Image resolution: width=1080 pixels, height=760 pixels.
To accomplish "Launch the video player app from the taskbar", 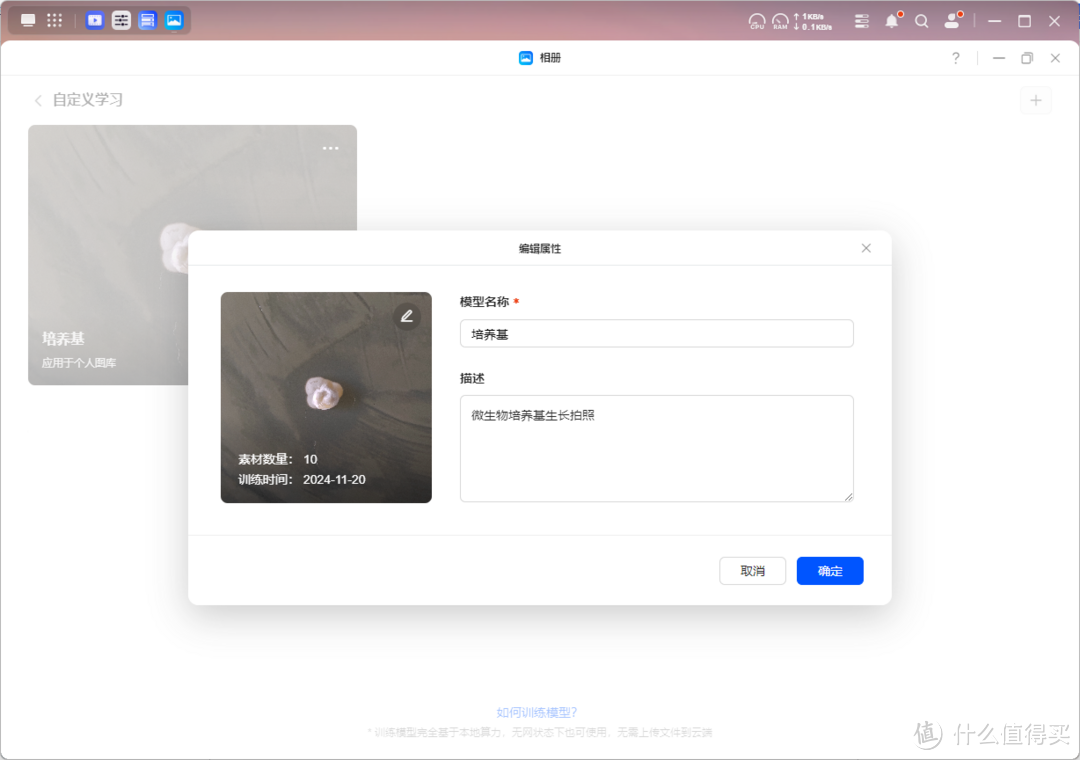I will click(94, 20).
